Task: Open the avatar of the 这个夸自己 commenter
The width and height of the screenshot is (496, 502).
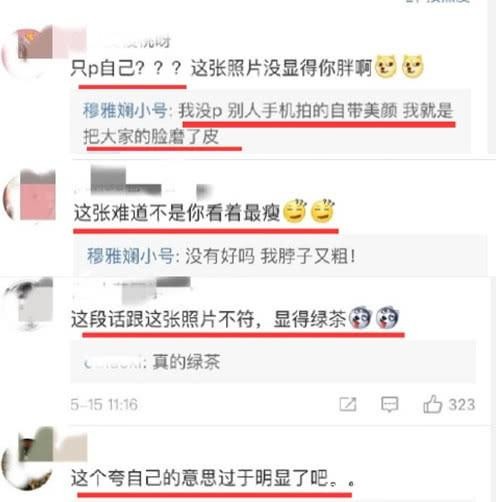Action: [28, 458]
